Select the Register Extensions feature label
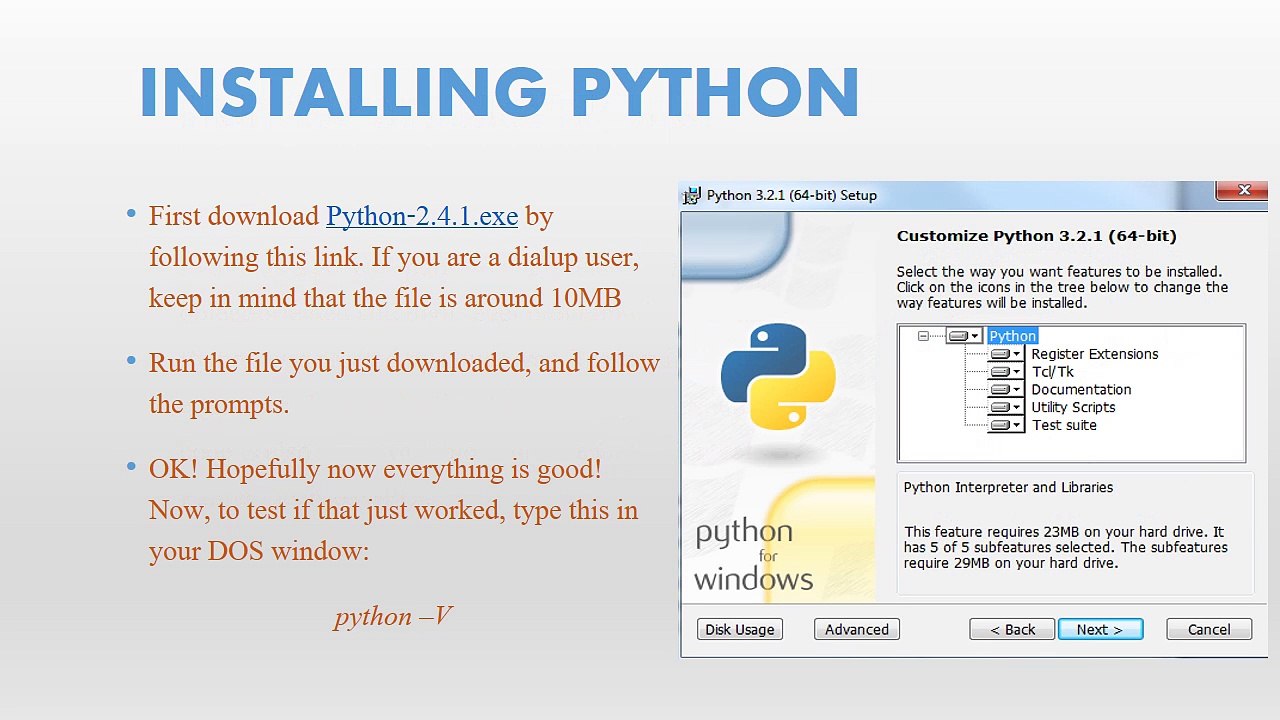This screenshot has width=1280, height=720. click(1095, 354)
